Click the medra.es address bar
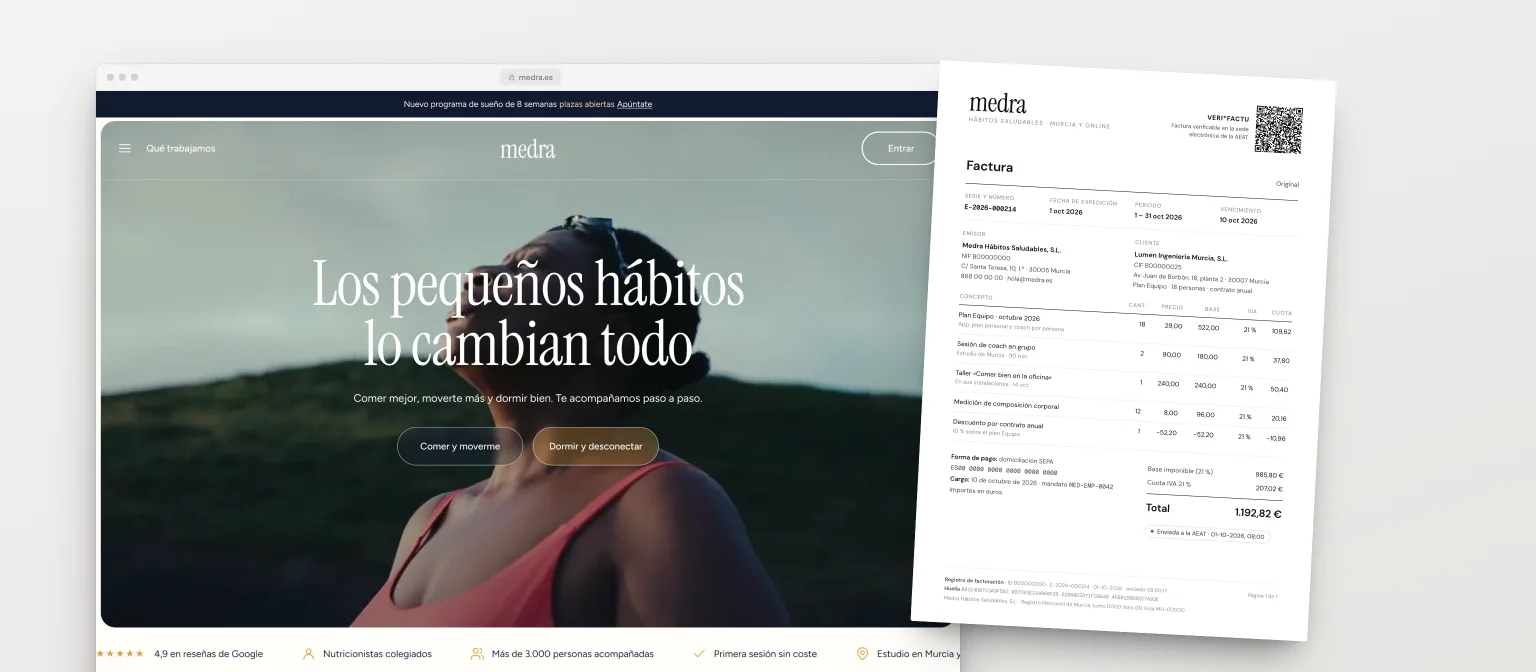The image size is (1536, 672). tap(530, 77)
